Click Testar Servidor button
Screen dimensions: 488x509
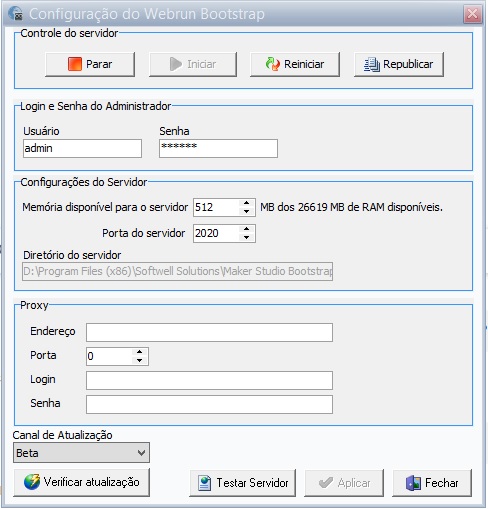point(243,483)
